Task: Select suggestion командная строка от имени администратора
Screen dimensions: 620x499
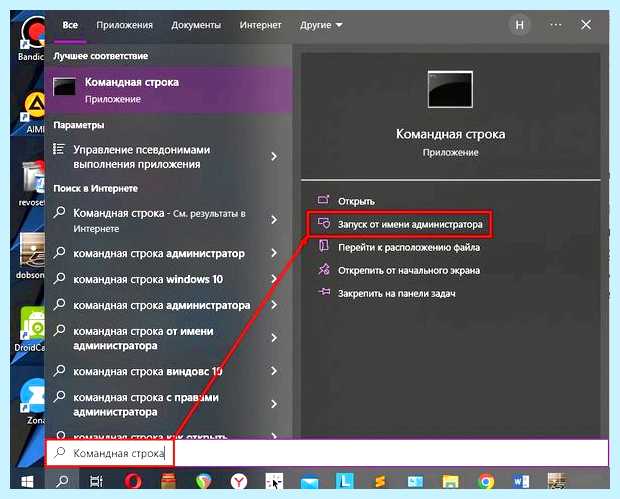Action: click(x=143, y=338)
